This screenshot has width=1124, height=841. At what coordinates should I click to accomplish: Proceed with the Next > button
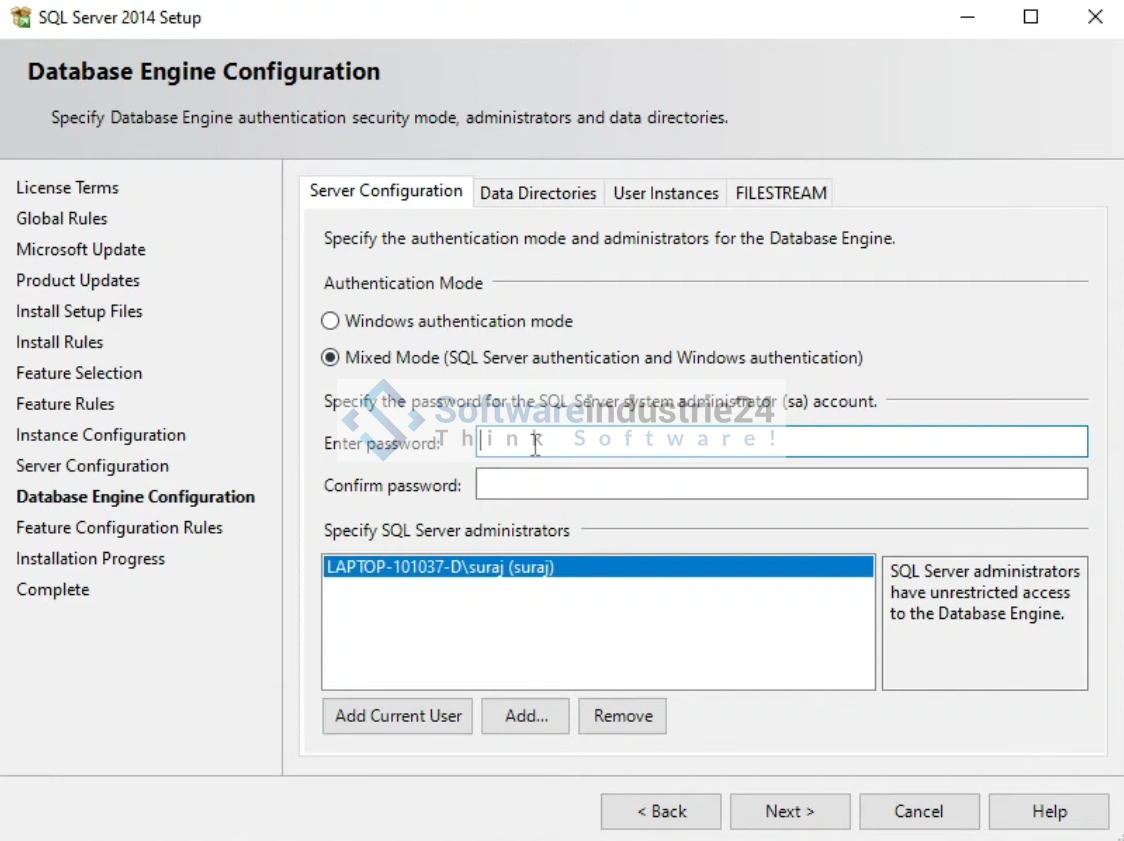(x=790, y=811)
